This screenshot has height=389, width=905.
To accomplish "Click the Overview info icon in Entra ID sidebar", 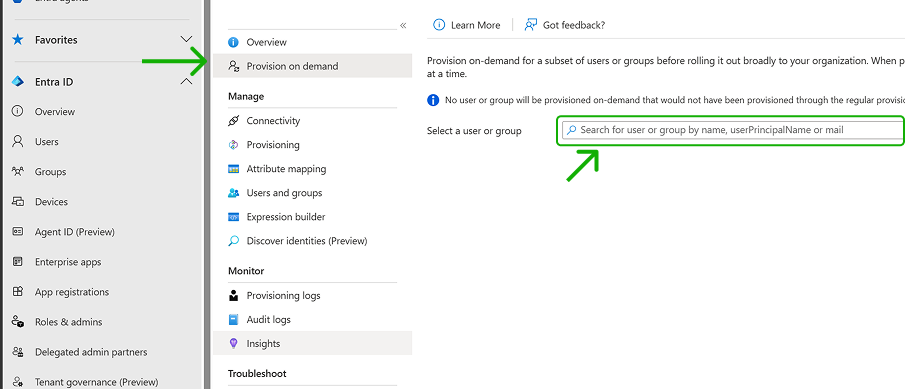I will click(18, 111).
